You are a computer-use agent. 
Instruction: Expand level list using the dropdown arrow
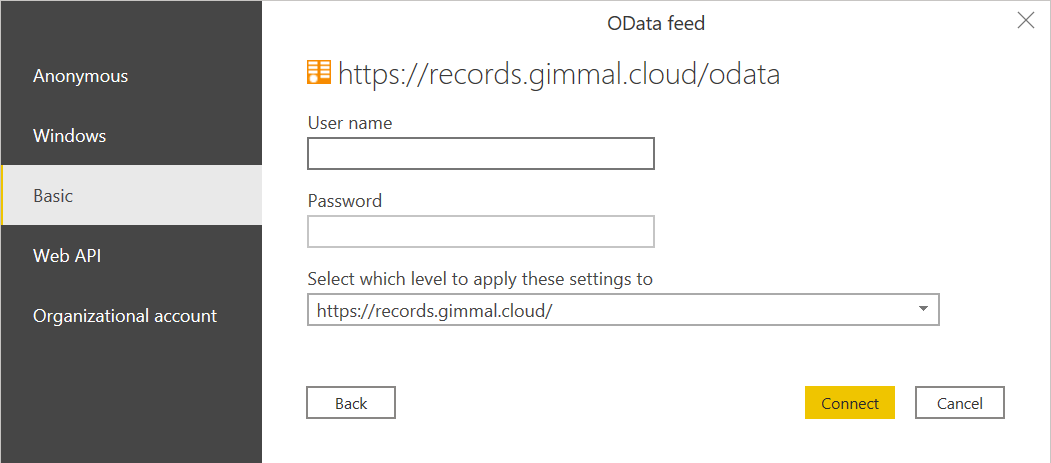(x=923, y=309)
